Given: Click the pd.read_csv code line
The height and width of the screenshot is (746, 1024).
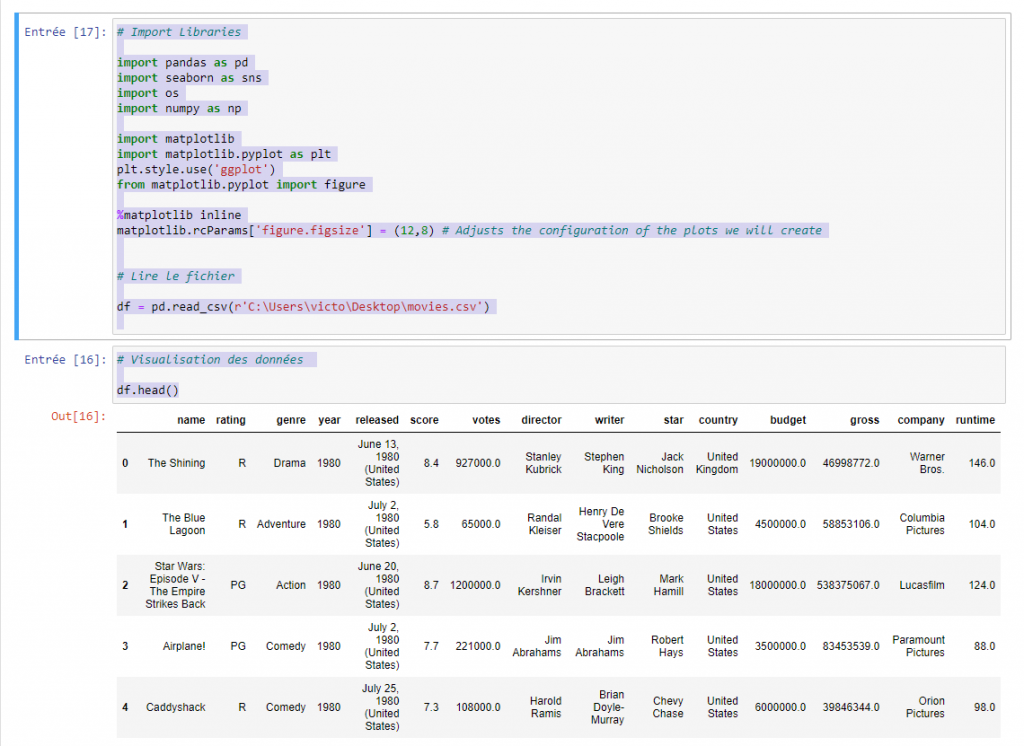Looking at the screenshot, I should pos(304,307).
